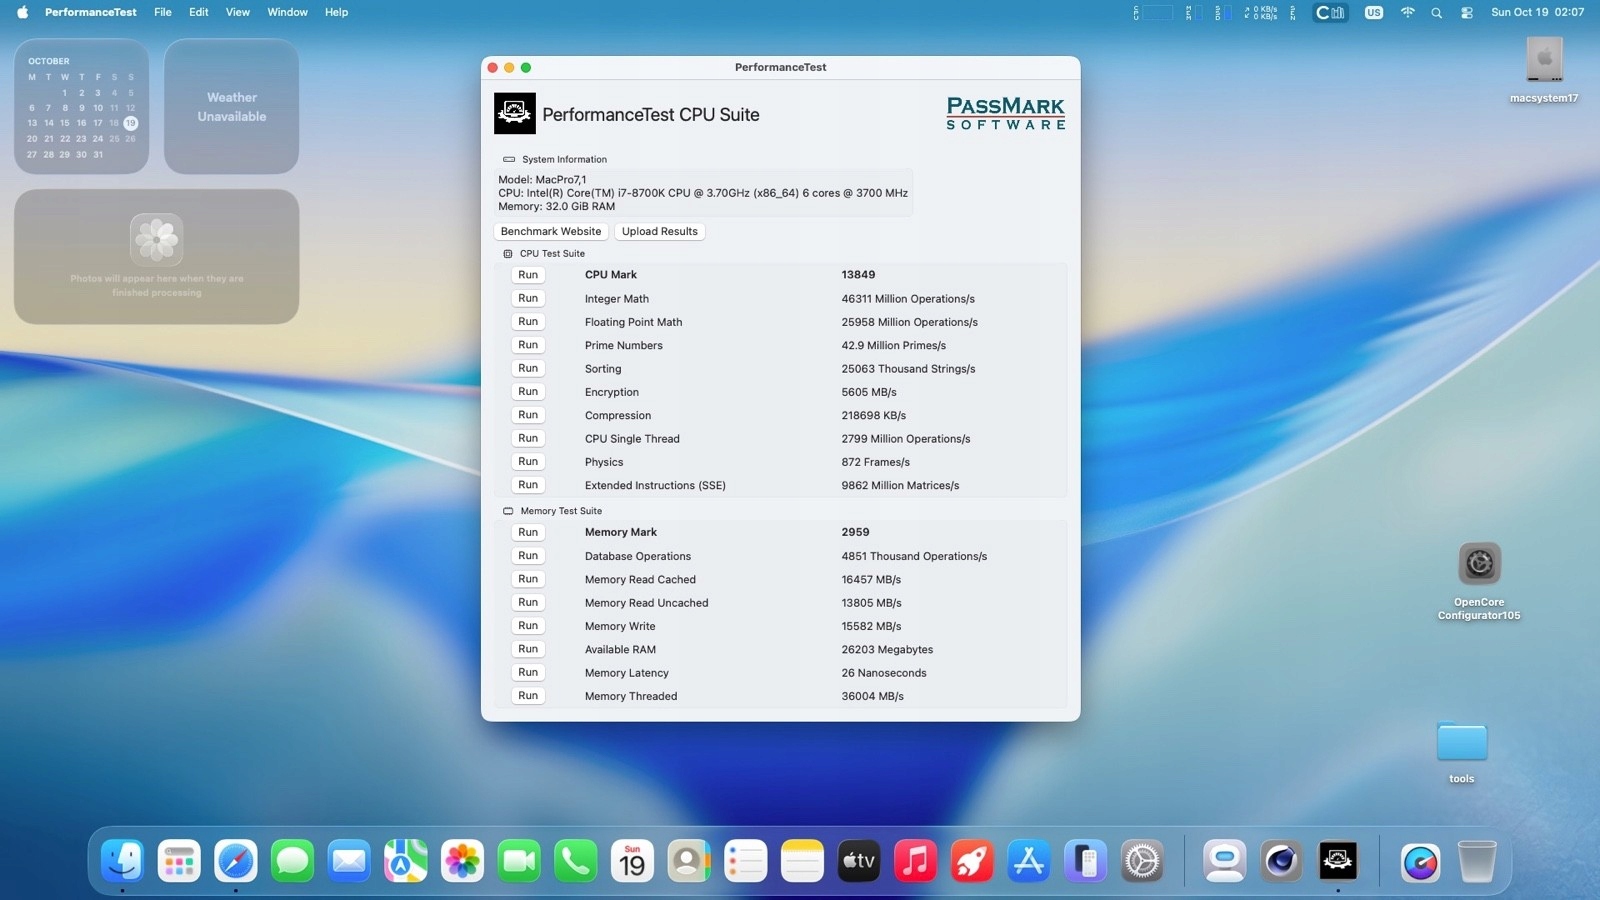The image size is (1600, 900).
Task: Click the Upload Results button
Action: (660, 231)
